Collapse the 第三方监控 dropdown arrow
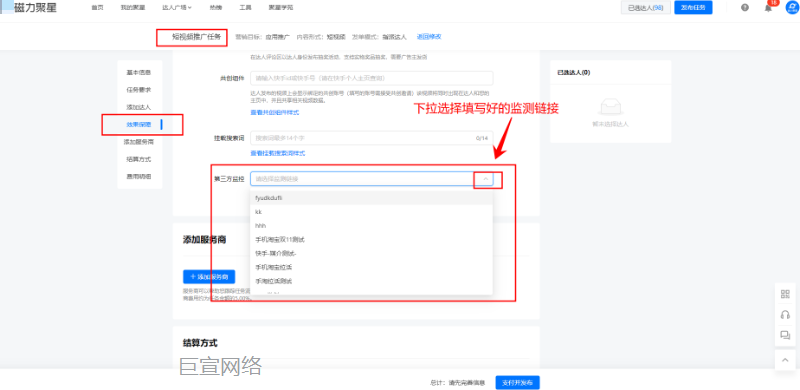The height and width of the screenshot is (390, 800). (486, 179)
